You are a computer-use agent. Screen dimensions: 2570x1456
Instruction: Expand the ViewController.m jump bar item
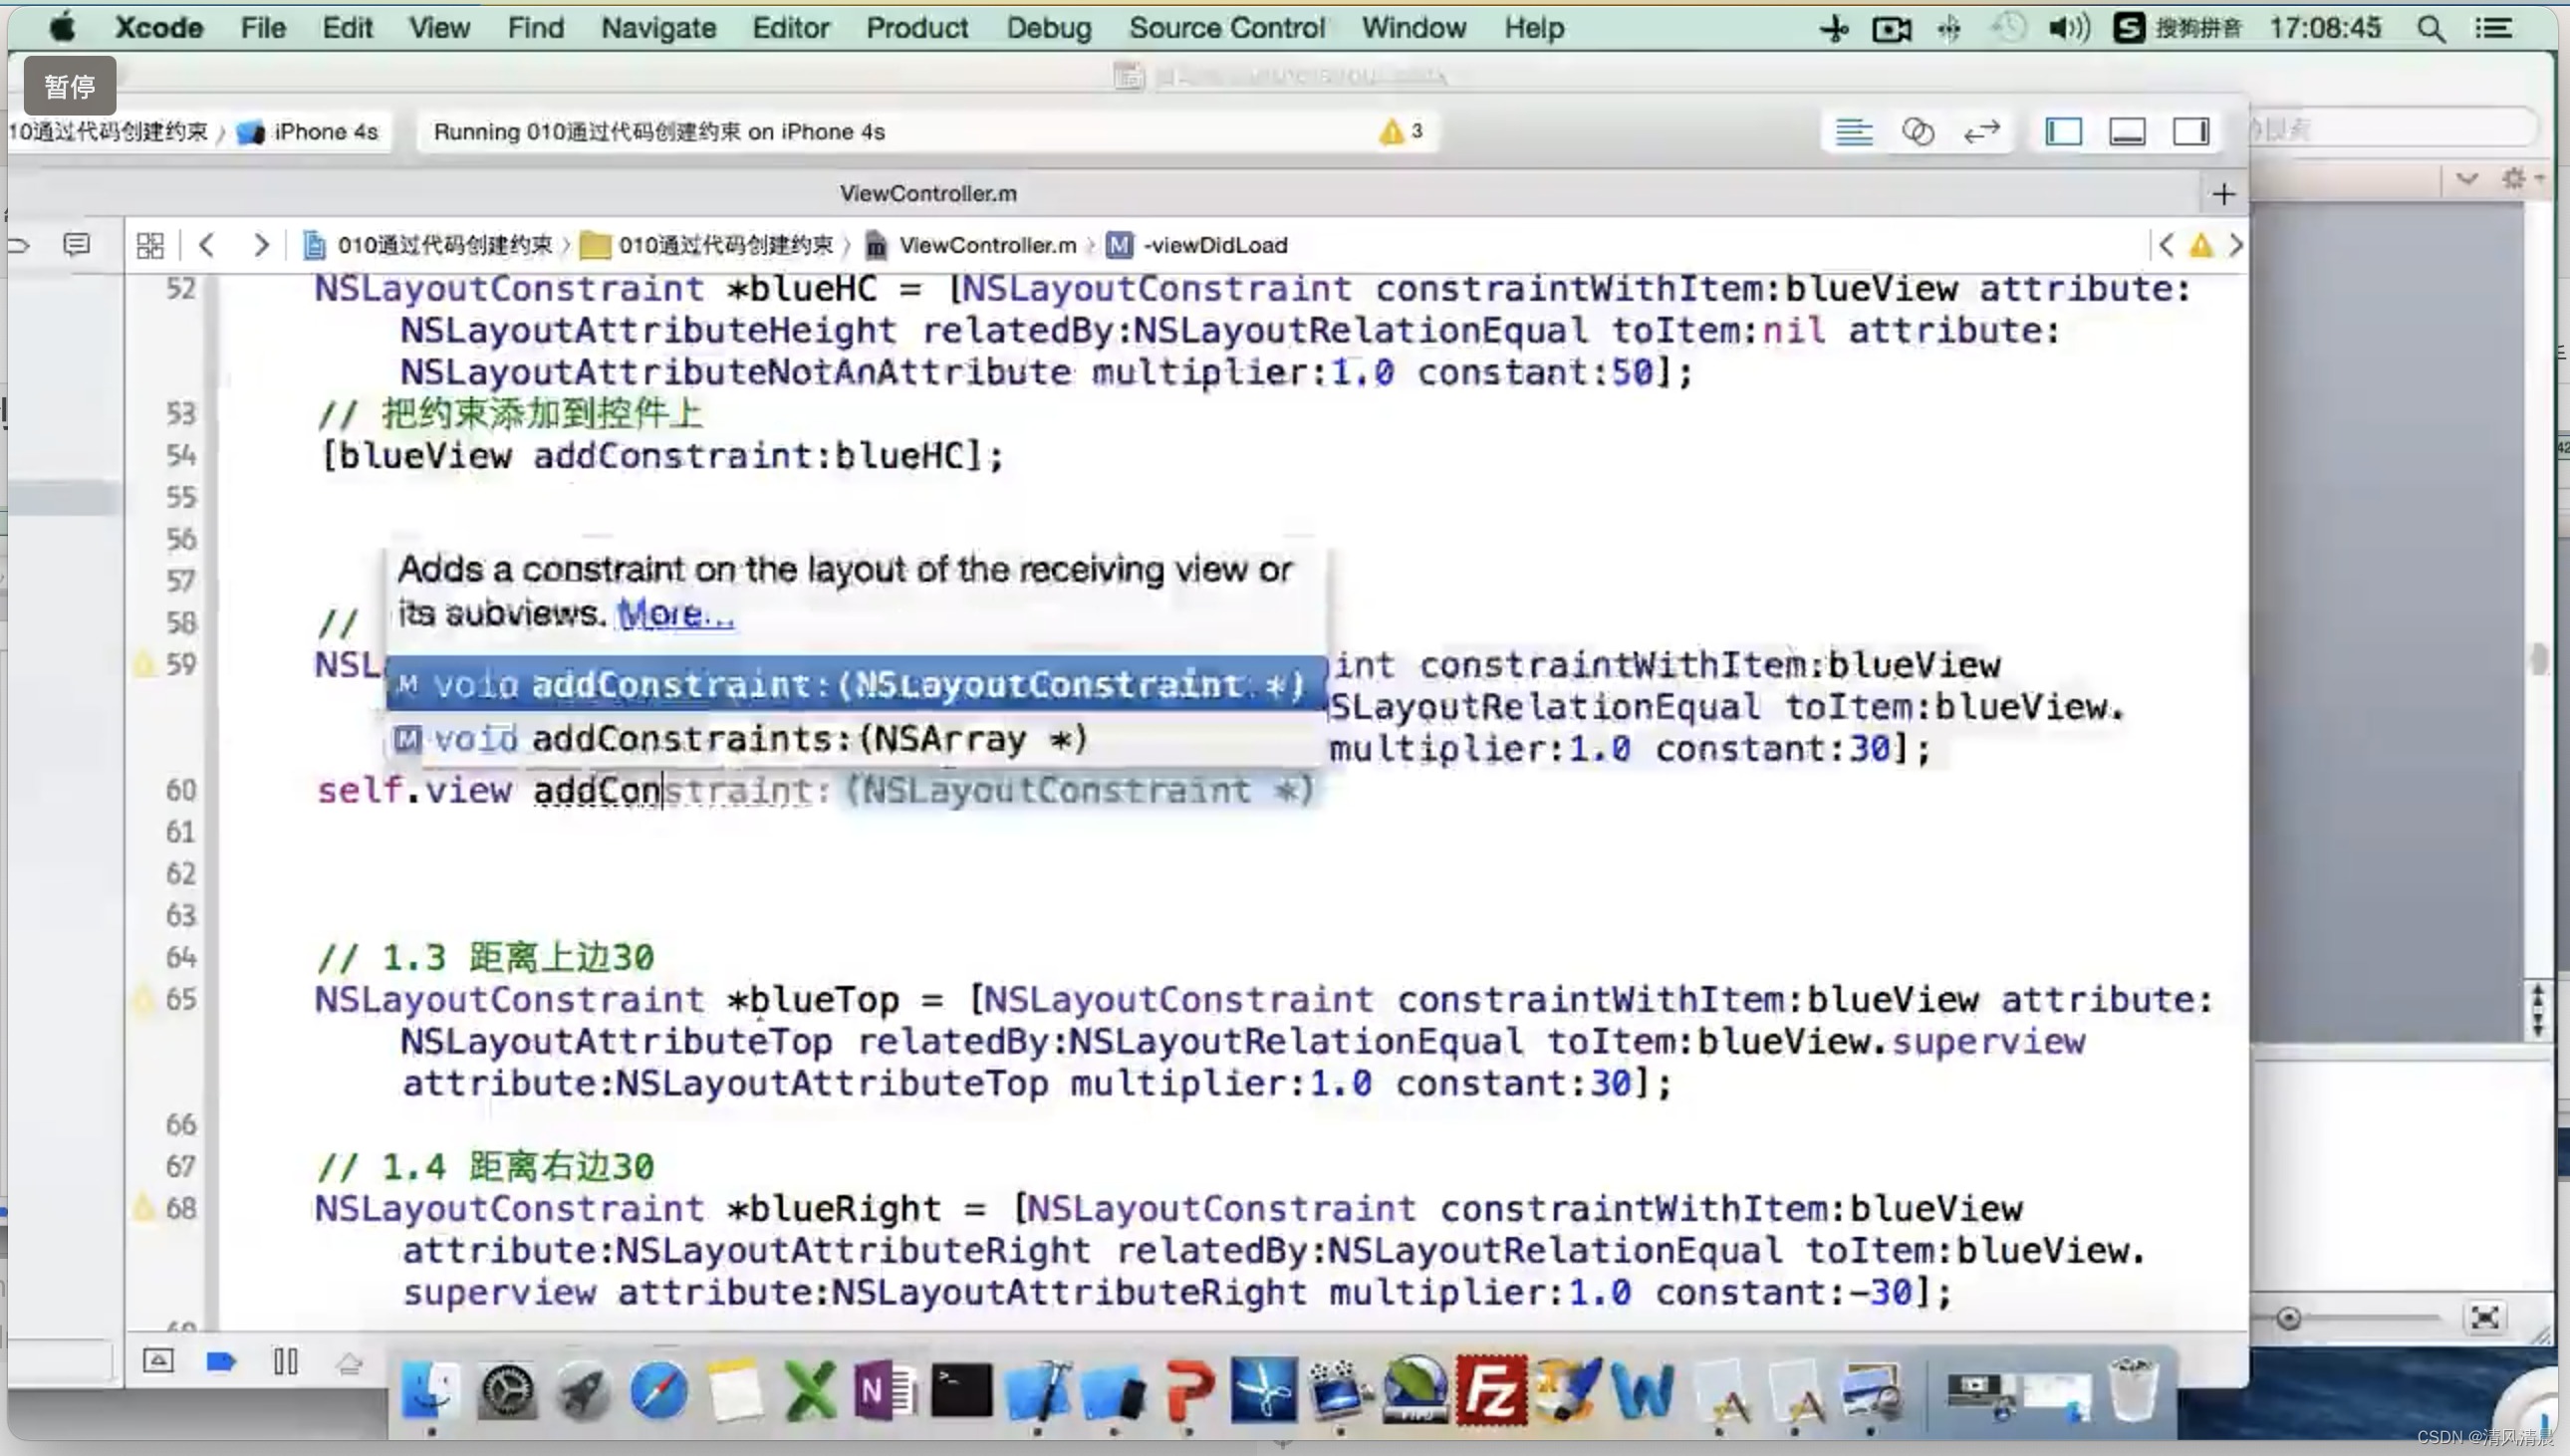tap(986, 245)
